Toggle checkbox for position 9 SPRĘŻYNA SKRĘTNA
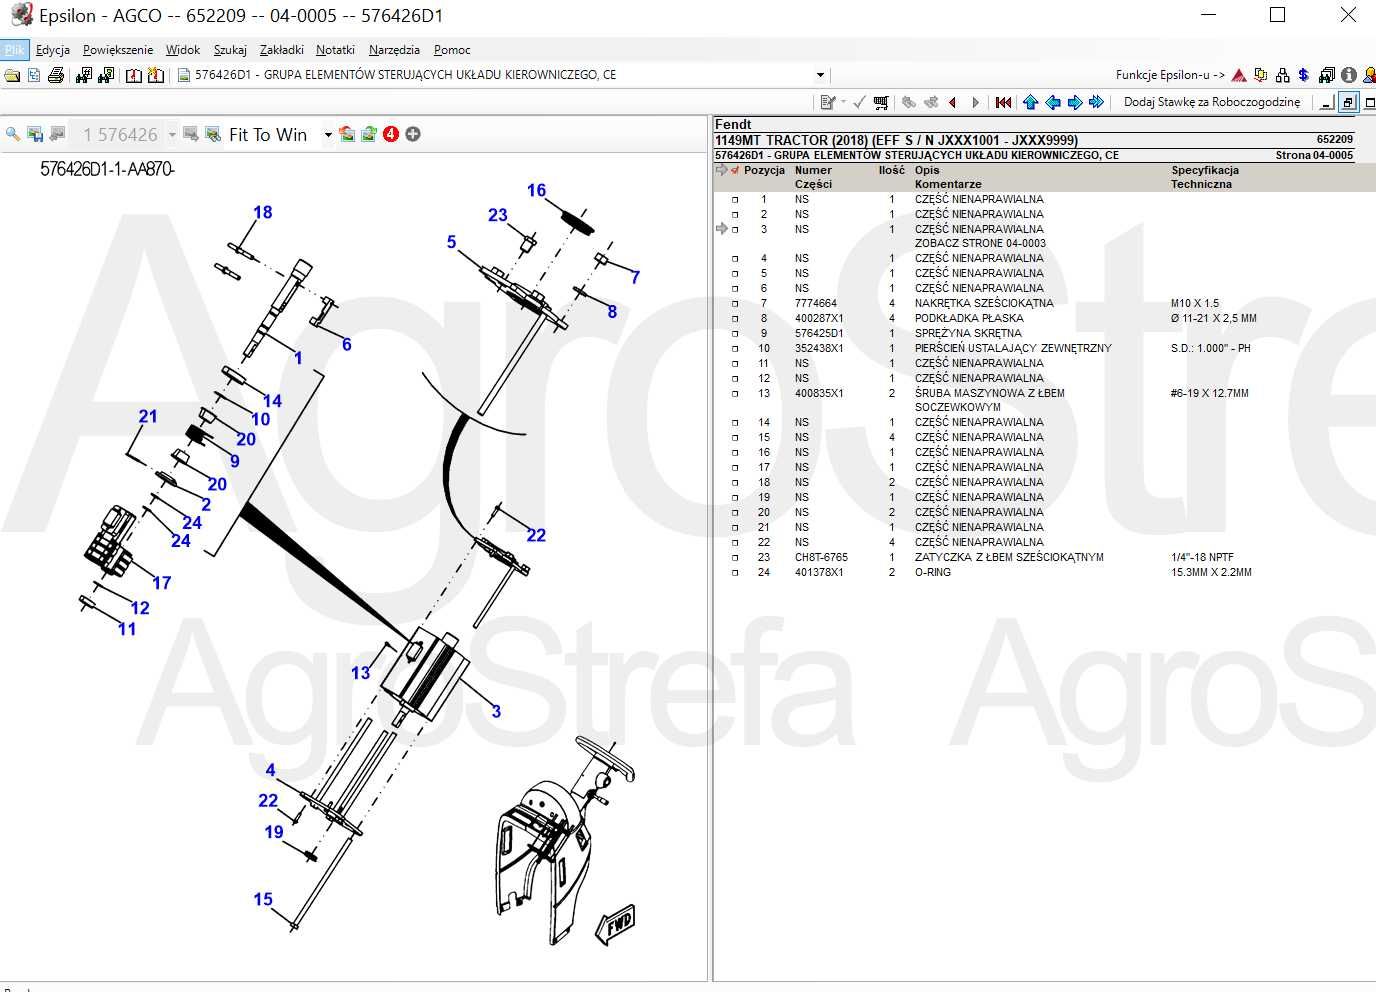The height and width of the screenshot is (992, 1376). pyautogui.click(x=735, y=334)
